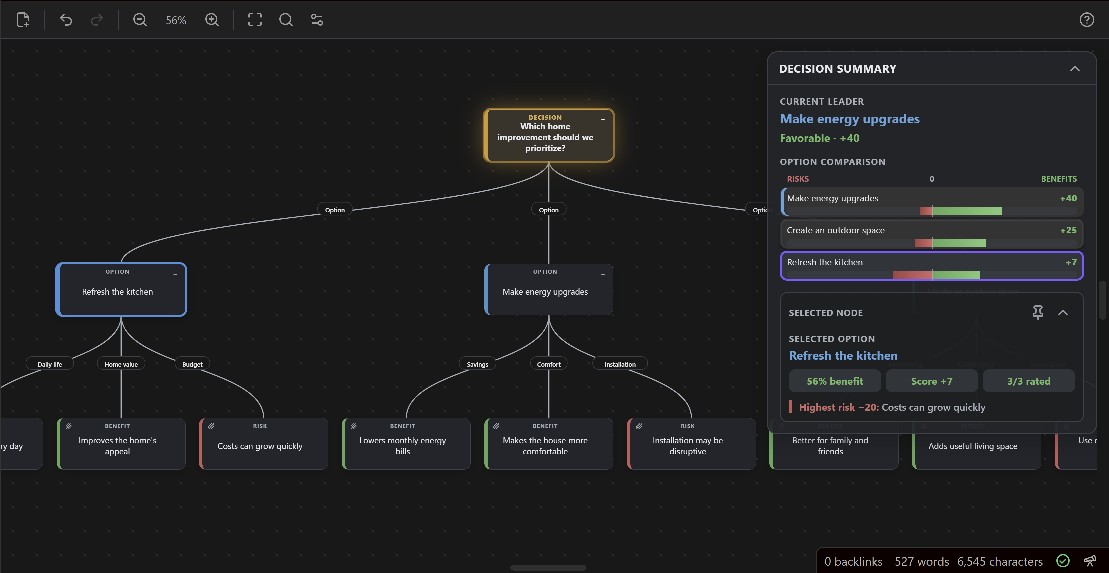Select Make energy upgrades comparison row

931,202
